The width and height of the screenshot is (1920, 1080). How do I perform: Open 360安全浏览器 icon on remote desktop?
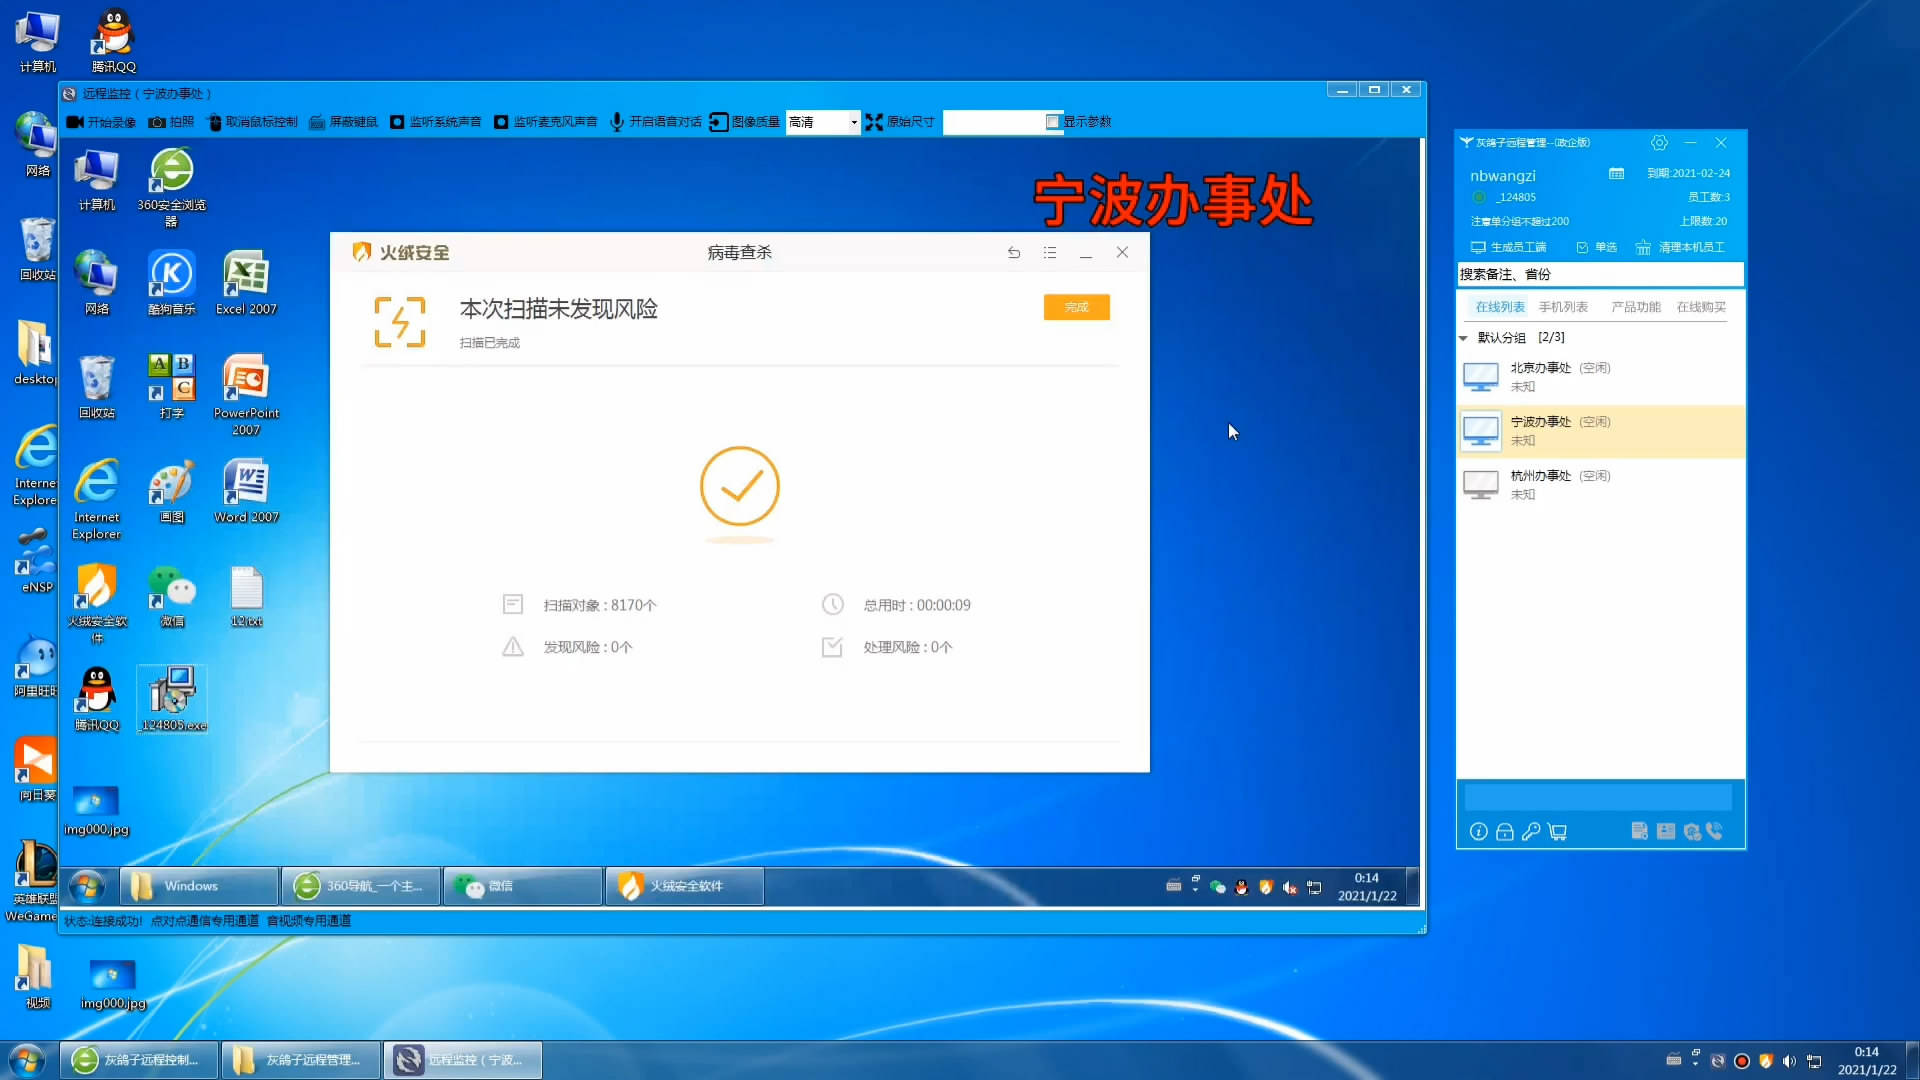(172, 187)
